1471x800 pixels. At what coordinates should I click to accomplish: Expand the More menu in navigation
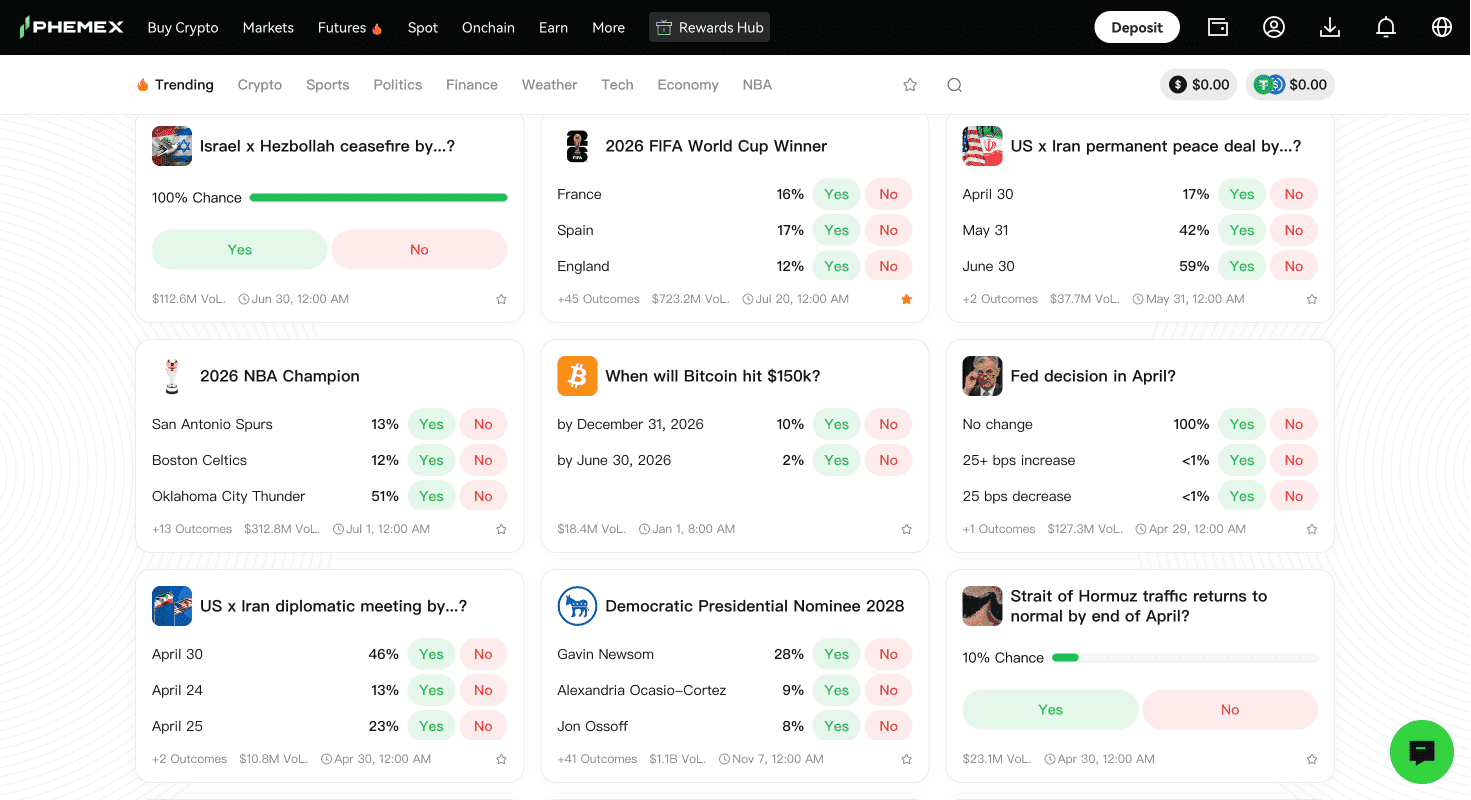[608, 27]
